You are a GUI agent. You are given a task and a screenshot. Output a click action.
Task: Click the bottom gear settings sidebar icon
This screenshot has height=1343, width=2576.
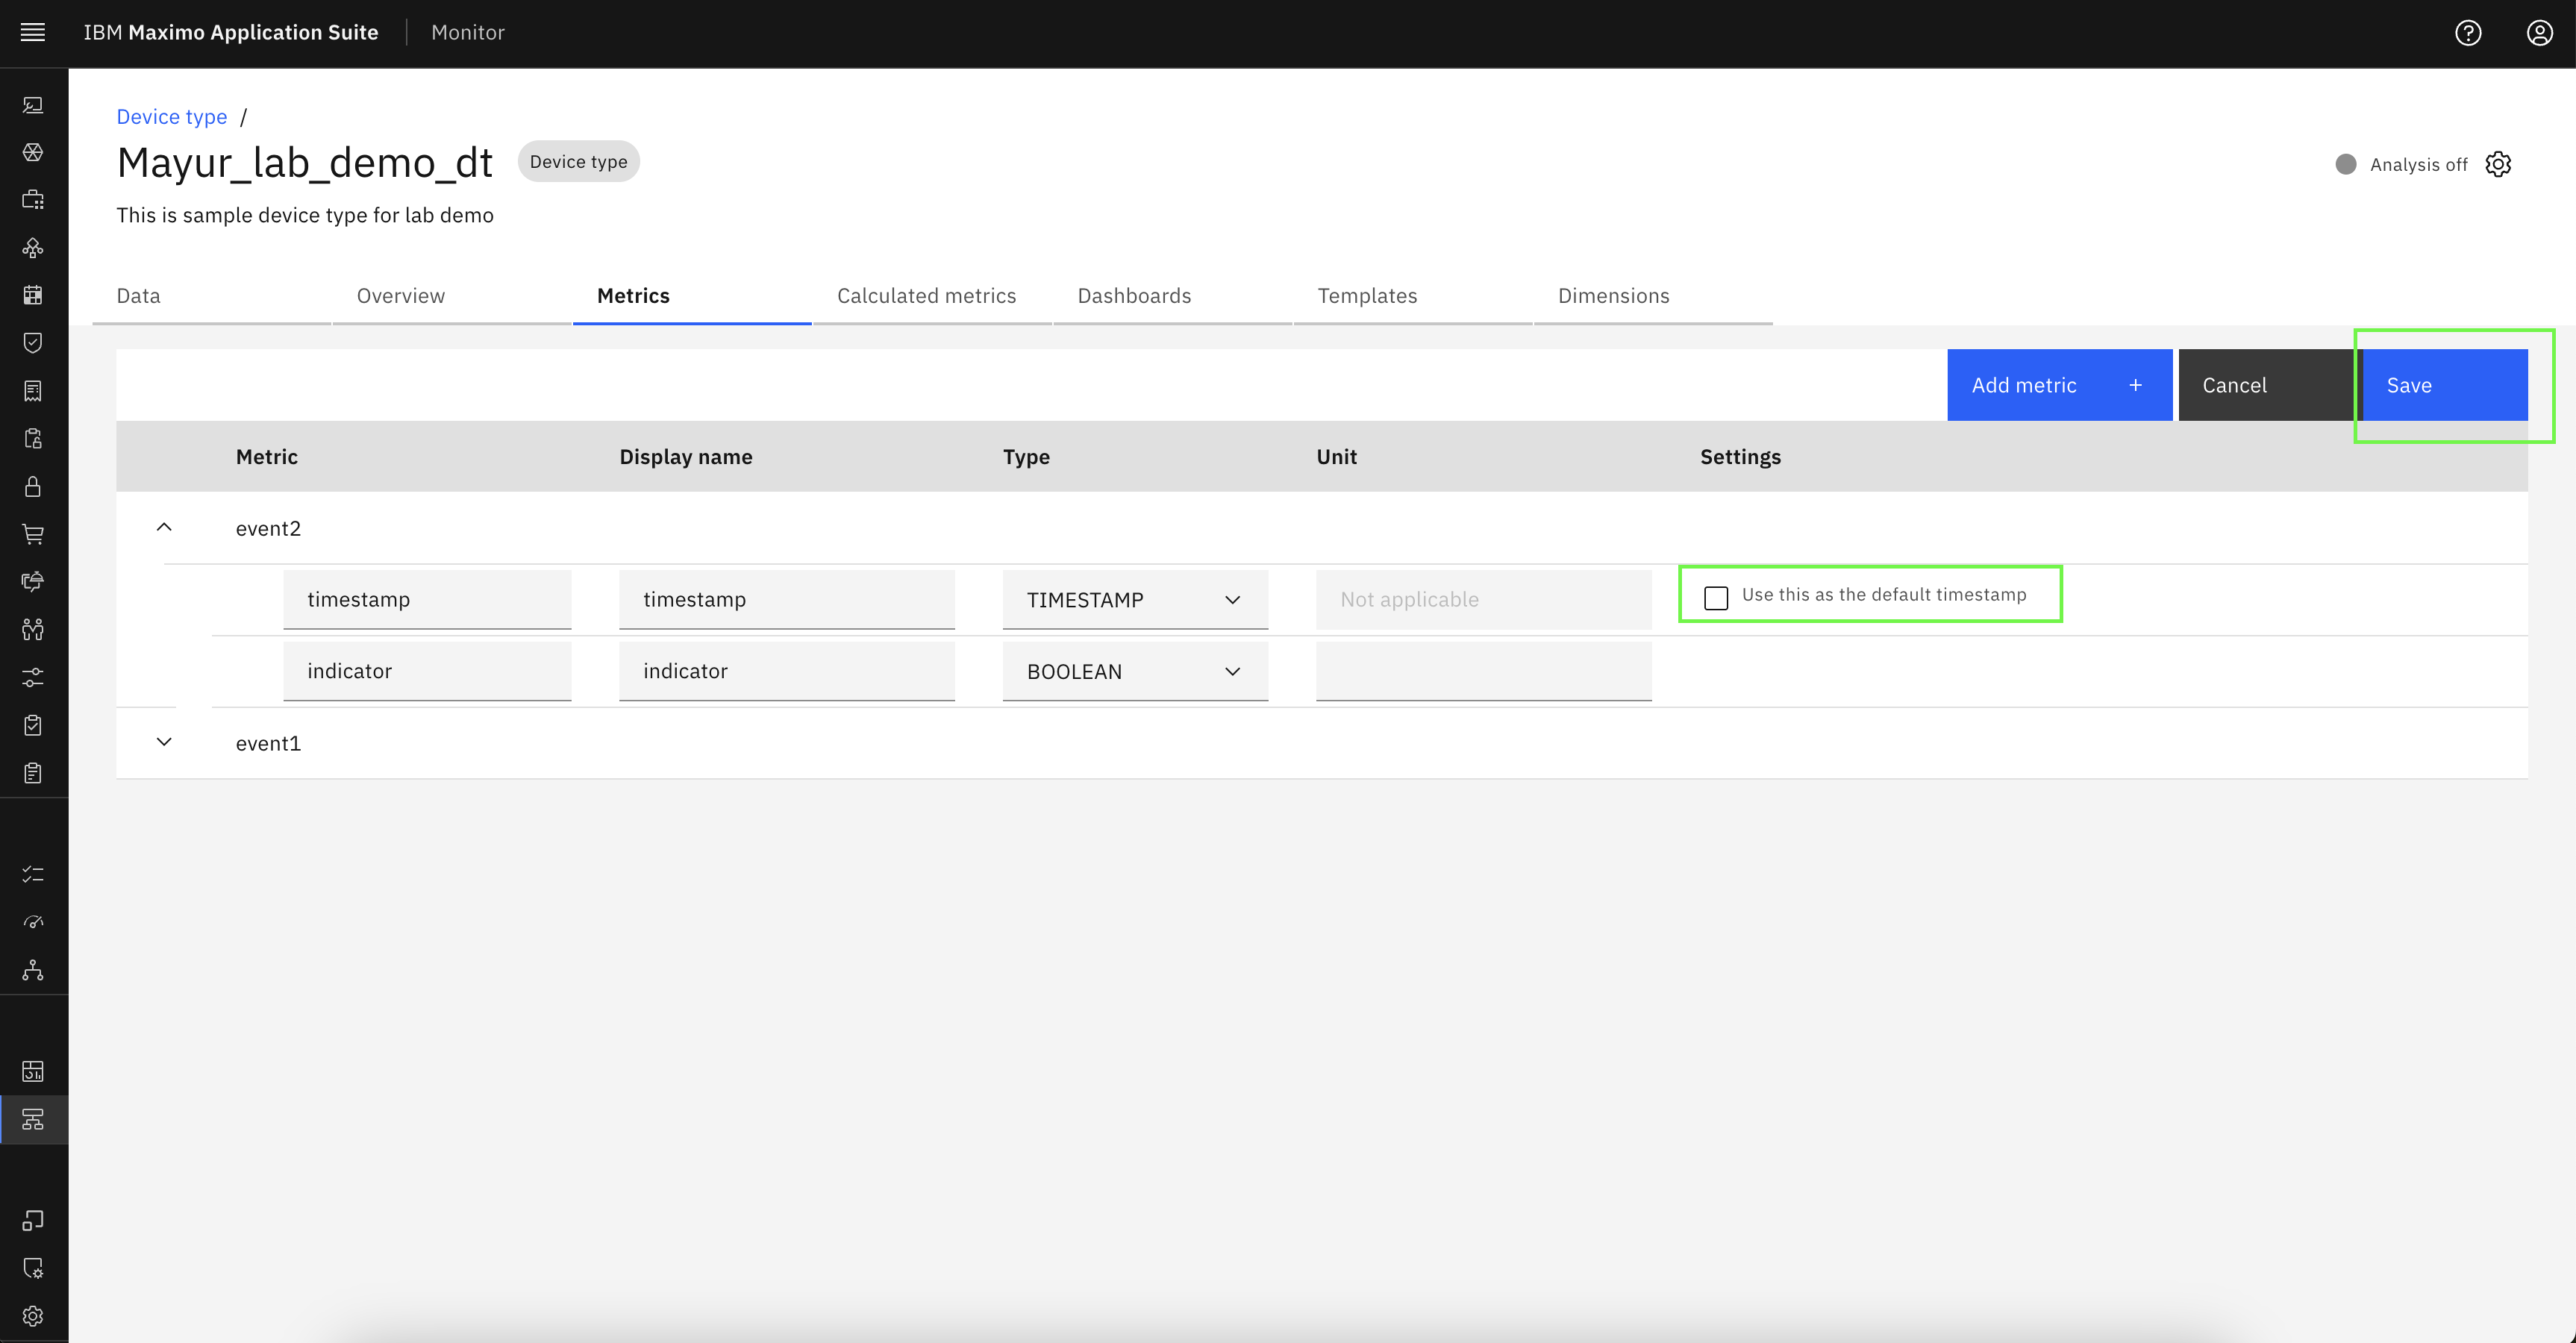tap(33, 1316)
